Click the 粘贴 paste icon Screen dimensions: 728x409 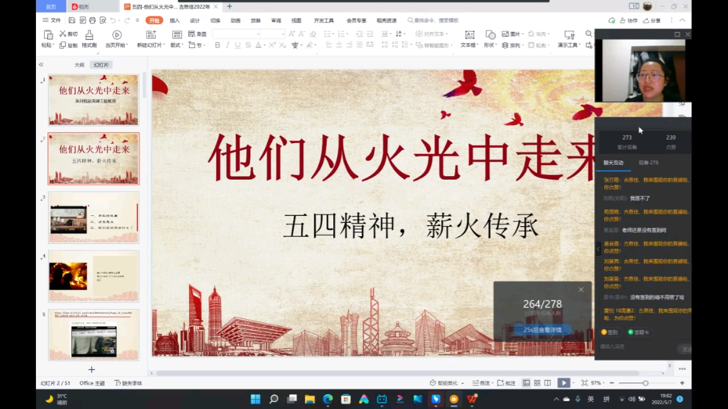(46, 35)
